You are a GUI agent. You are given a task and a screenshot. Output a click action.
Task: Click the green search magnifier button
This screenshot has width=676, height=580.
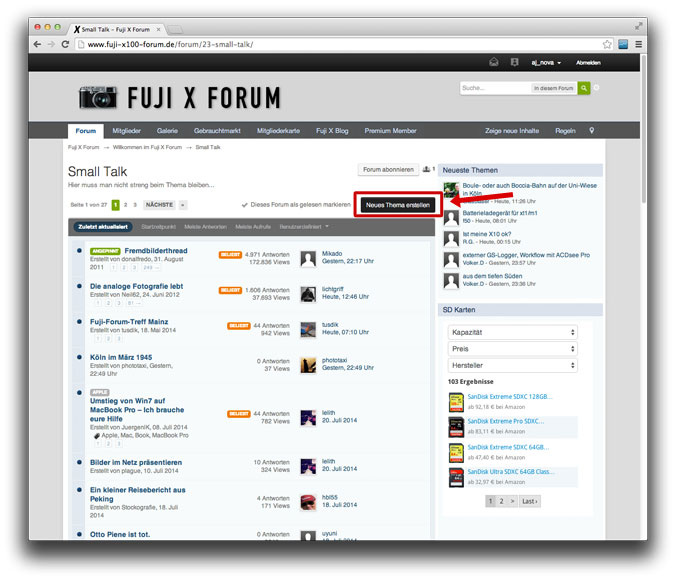coord(585,88)
